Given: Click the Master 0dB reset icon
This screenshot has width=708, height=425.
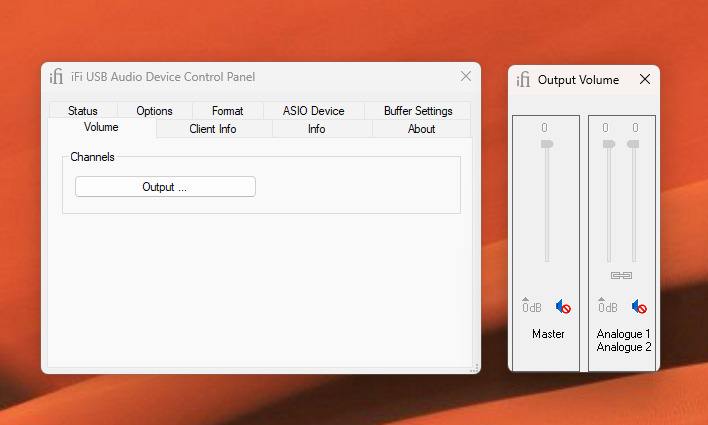Looking at the screenshot, I should [x=531, y=306].
